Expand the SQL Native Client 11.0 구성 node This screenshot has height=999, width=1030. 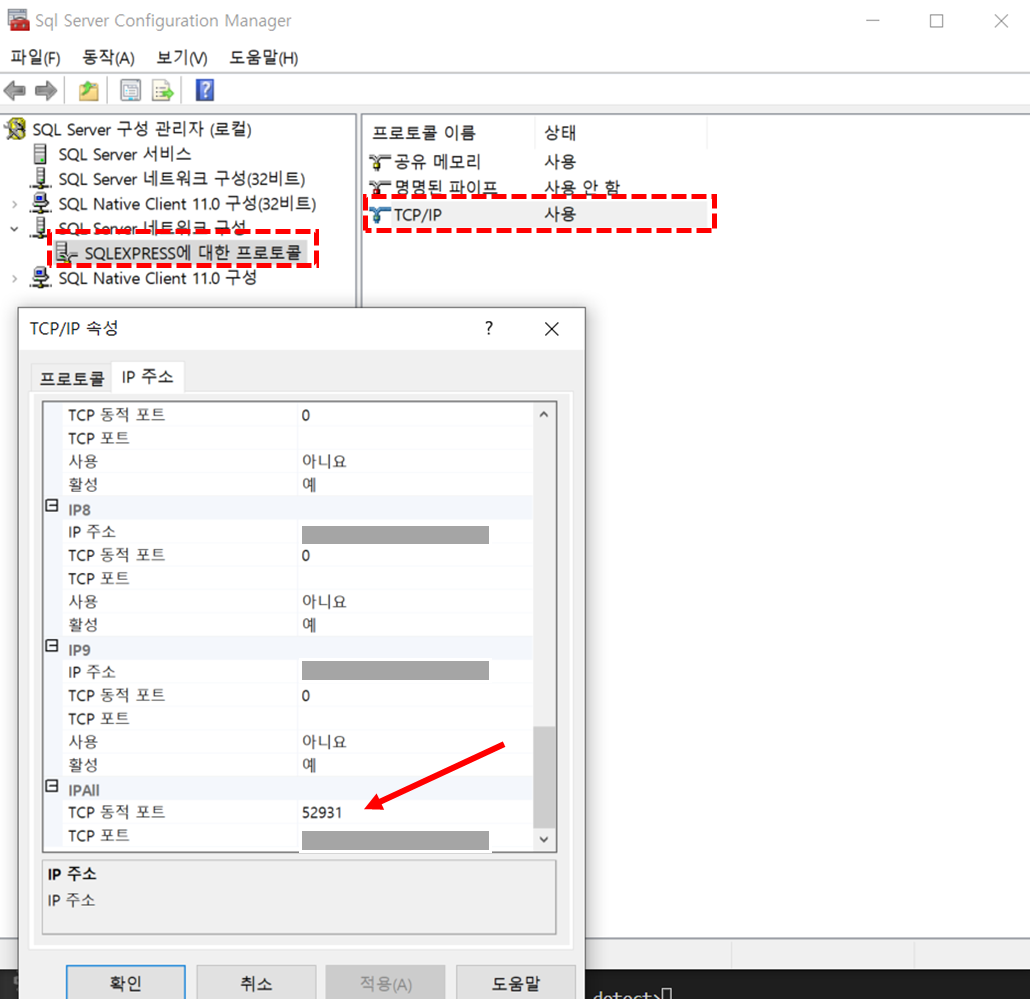click(x=14, y=279)
